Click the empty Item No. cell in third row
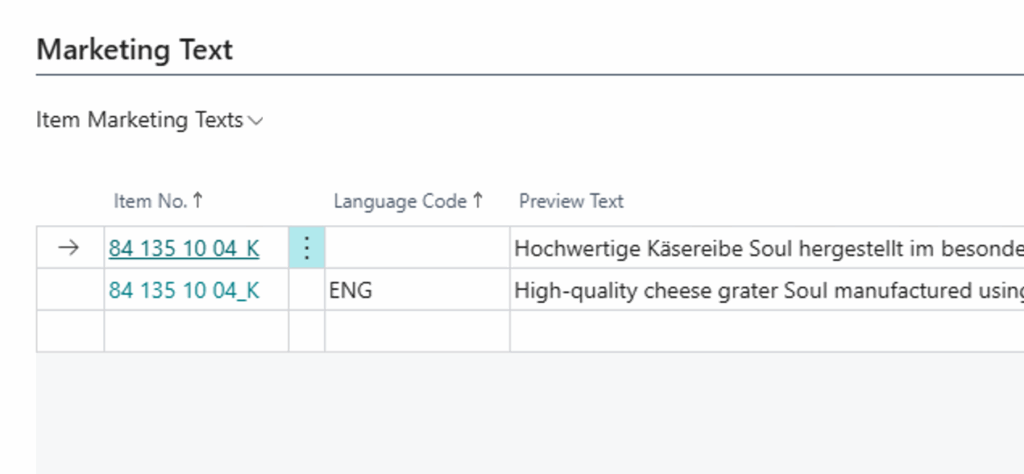This screenshot has width=1024, height=474. (x=196, y=331)
